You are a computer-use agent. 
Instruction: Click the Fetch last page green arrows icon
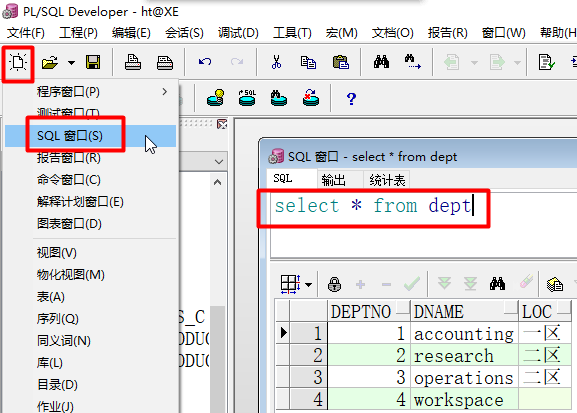point(470,284)
